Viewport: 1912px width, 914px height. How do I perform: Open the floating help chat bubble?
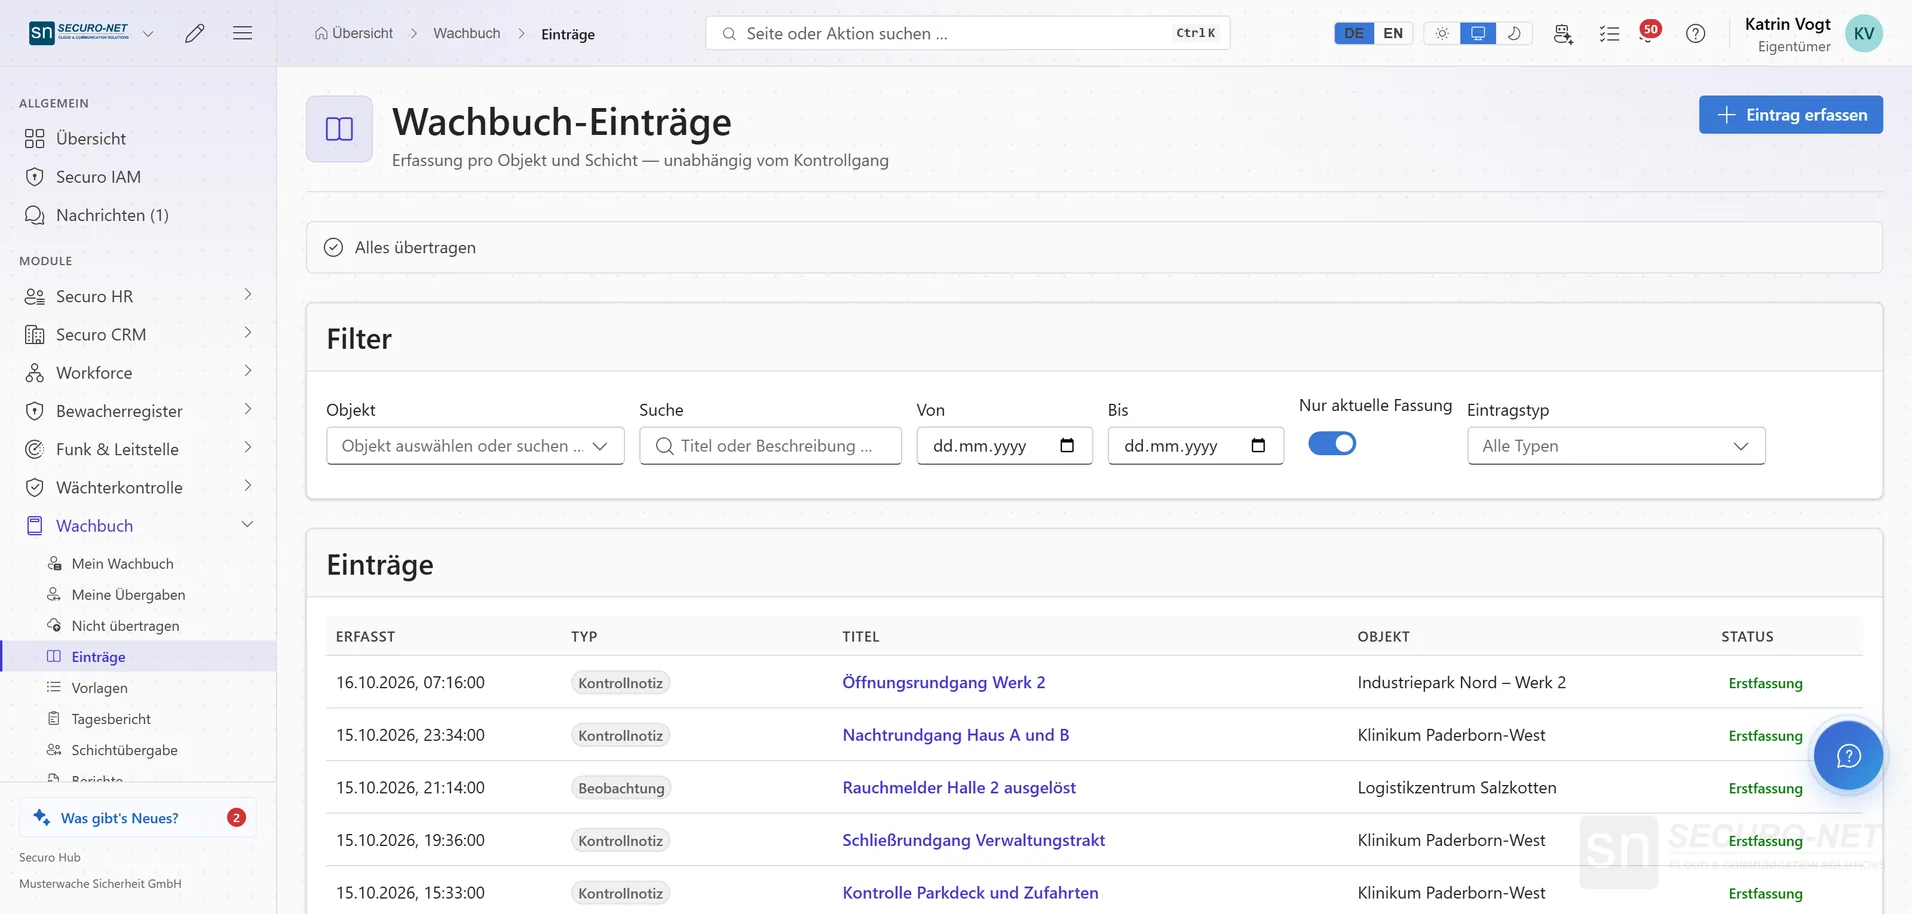click(1848, 756)
